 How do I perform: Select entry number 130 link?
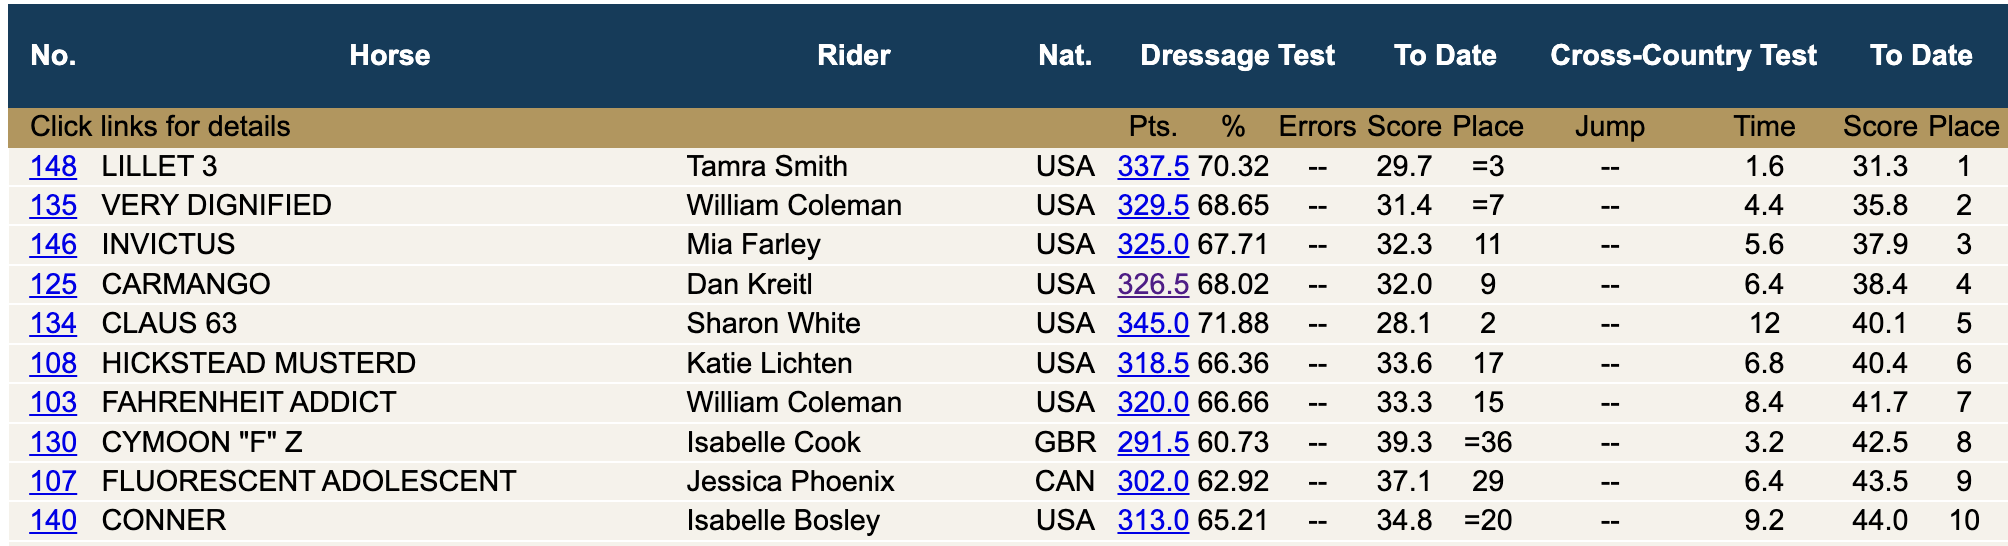[x=53, y=442]
